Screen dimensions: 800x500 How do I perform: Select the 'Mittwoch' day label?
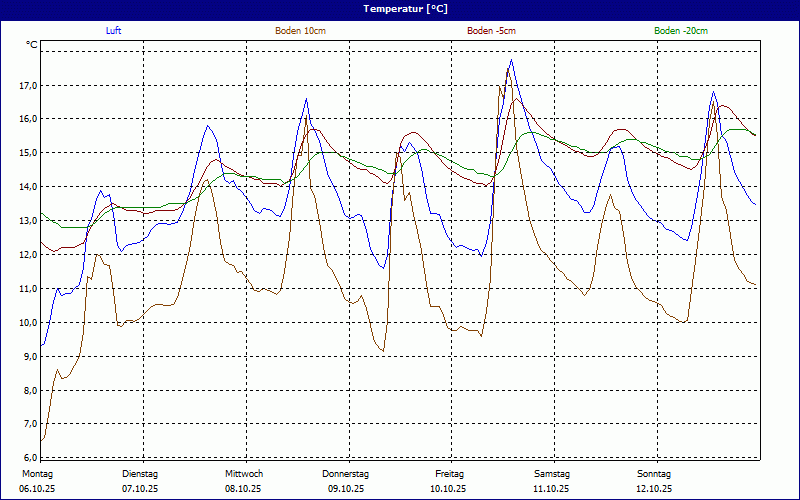[243, 474]
